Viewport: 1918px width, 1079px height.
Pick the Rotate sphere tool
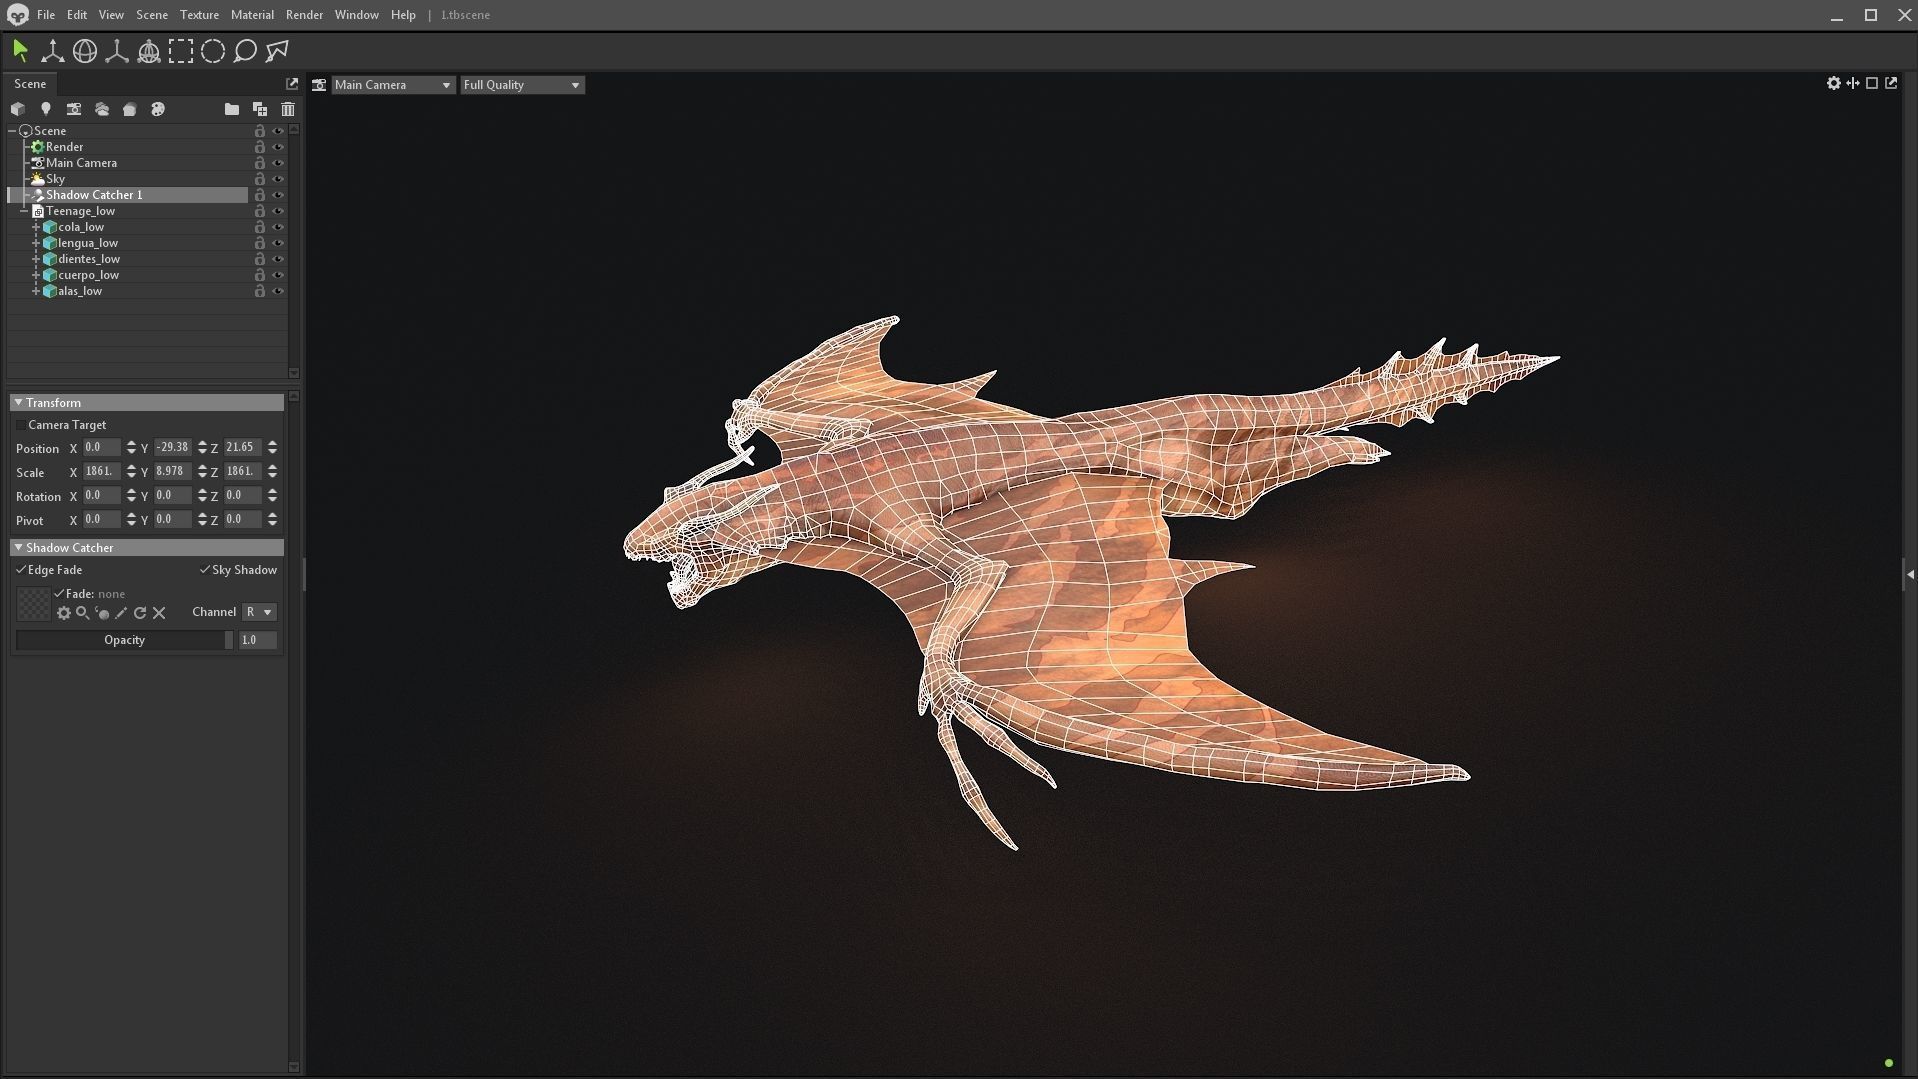(x=85, y=51)
